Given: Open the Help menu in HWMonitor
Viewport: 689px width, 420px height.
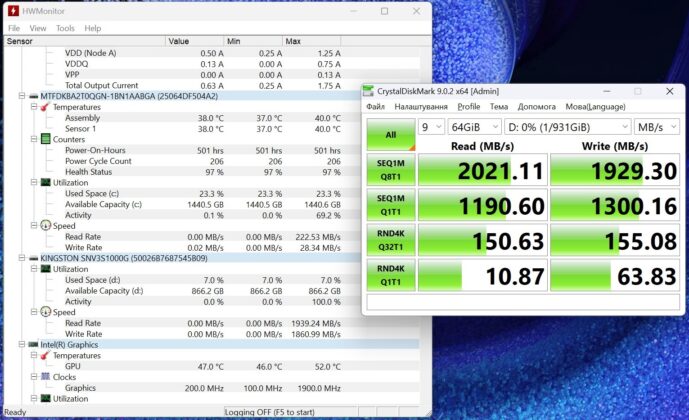Looking at the screenshot, I should coord(93,28).
